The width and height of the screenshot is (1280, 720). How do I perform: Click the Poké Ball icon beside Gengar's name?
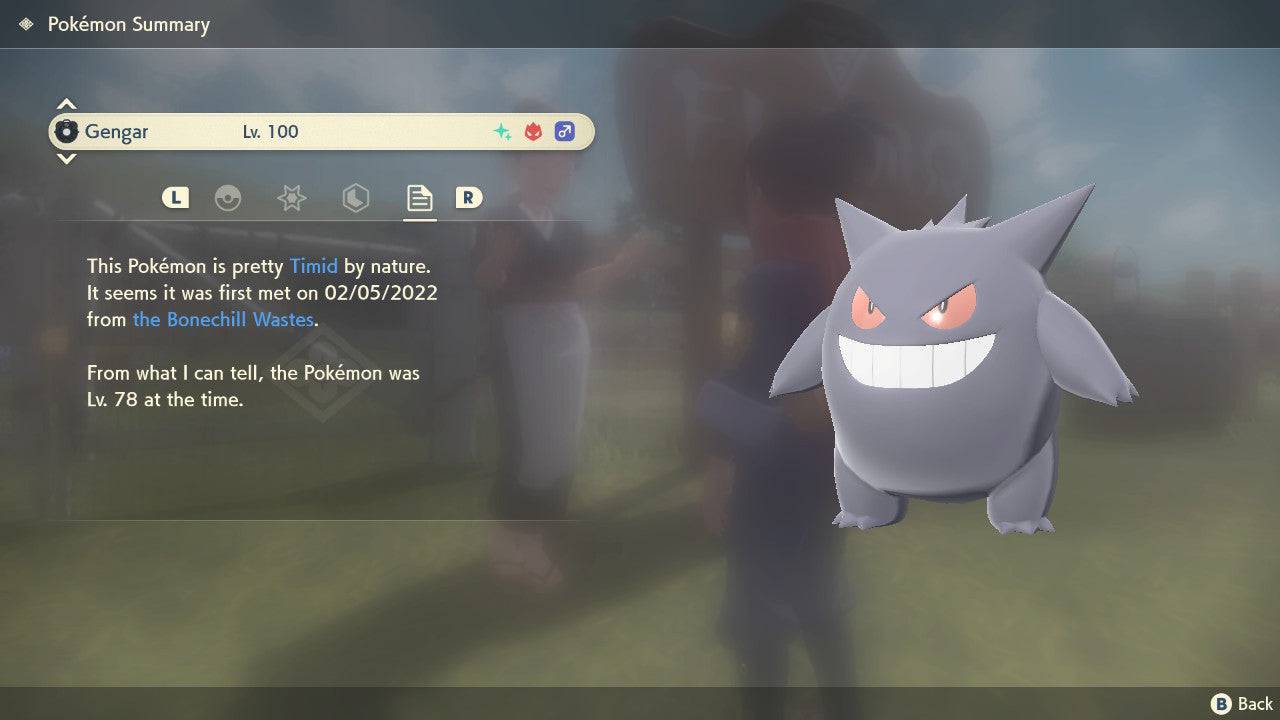coord(69,131)
